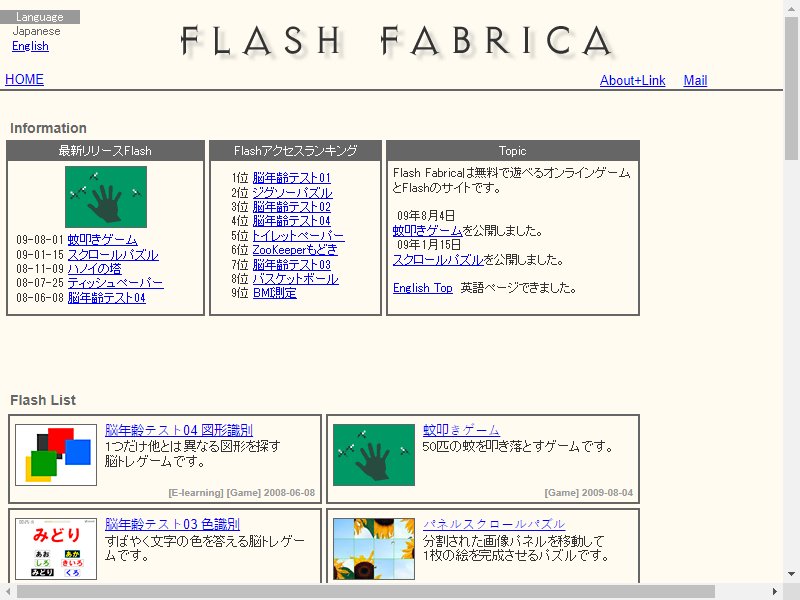800x600 pixels.
Task: Click the scroll right arrow
Action: coord(774,592)
